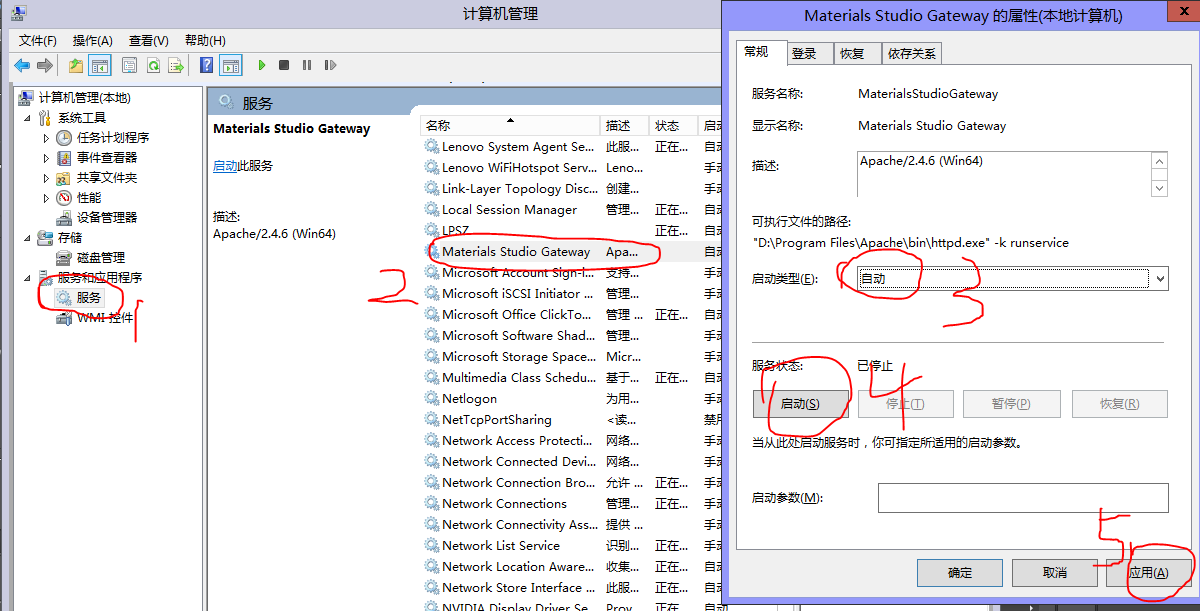Expand the 共享文件夹 tree node arrow

pos(46,177)
